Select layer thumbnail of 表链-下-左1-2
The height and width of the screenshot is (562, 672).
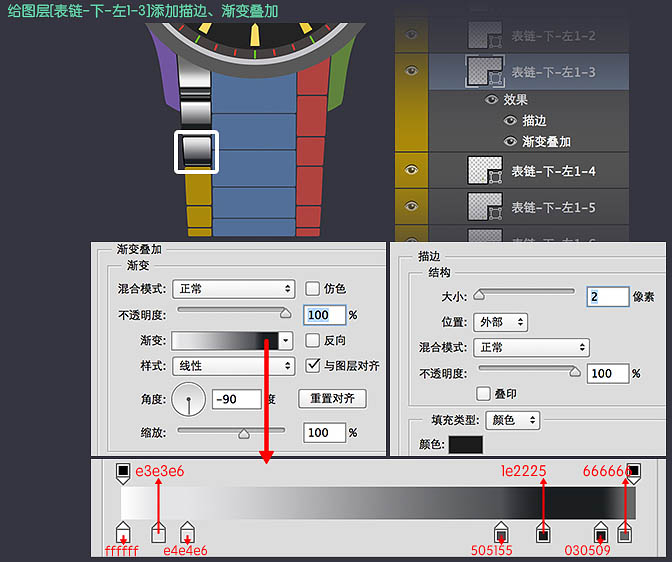pos(485,36)
